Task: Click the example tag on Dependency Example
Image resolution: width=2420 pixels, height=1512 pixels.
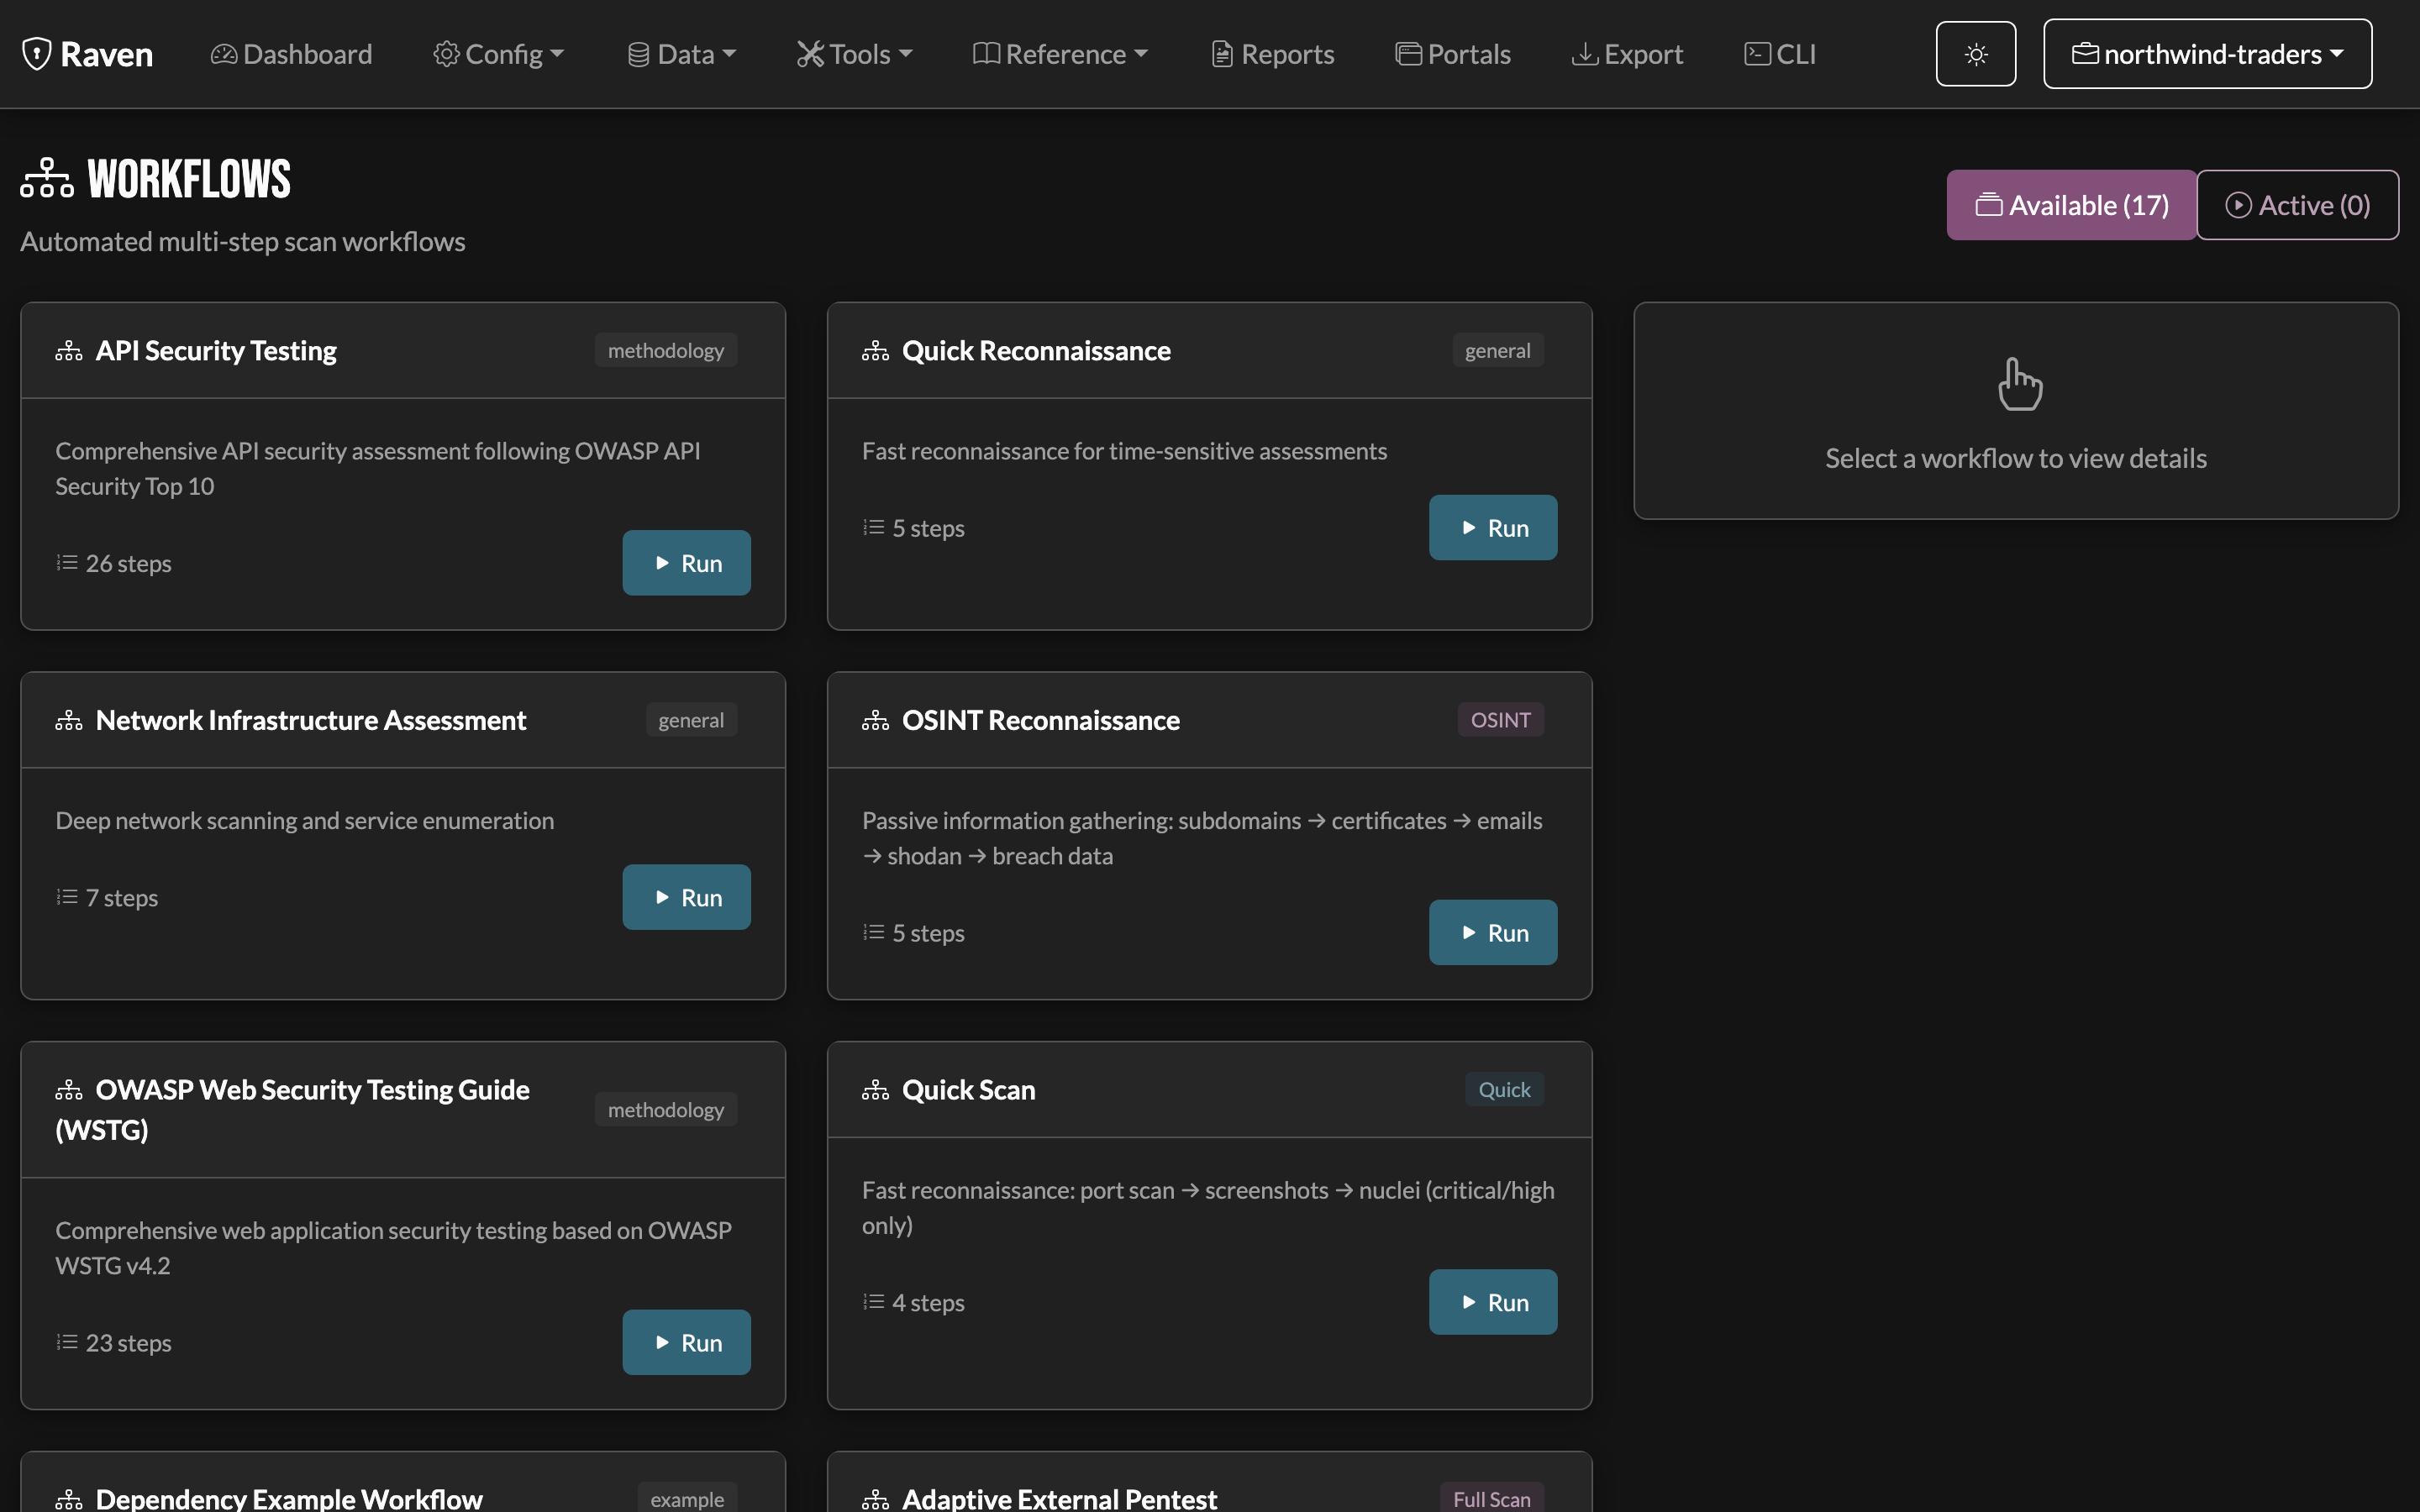Action: [x=687, y=1499]
